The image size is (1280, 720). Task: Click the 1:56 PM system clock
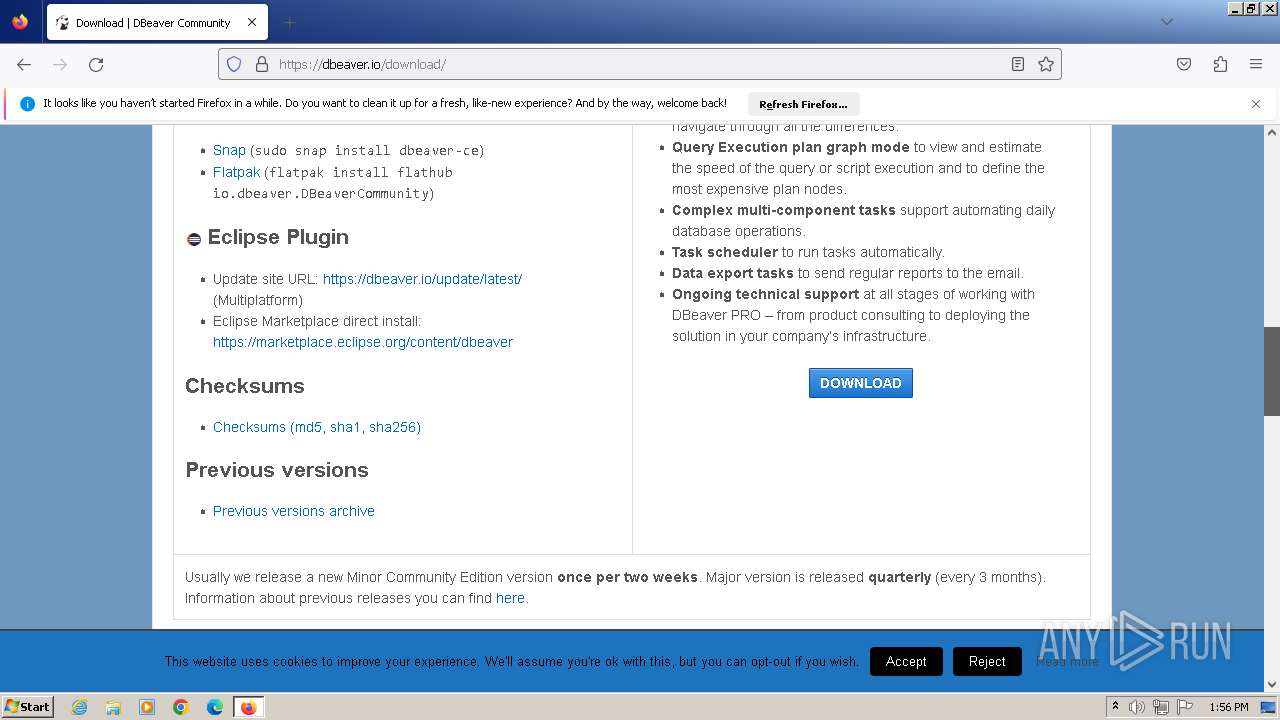(x=1228, y=707)
